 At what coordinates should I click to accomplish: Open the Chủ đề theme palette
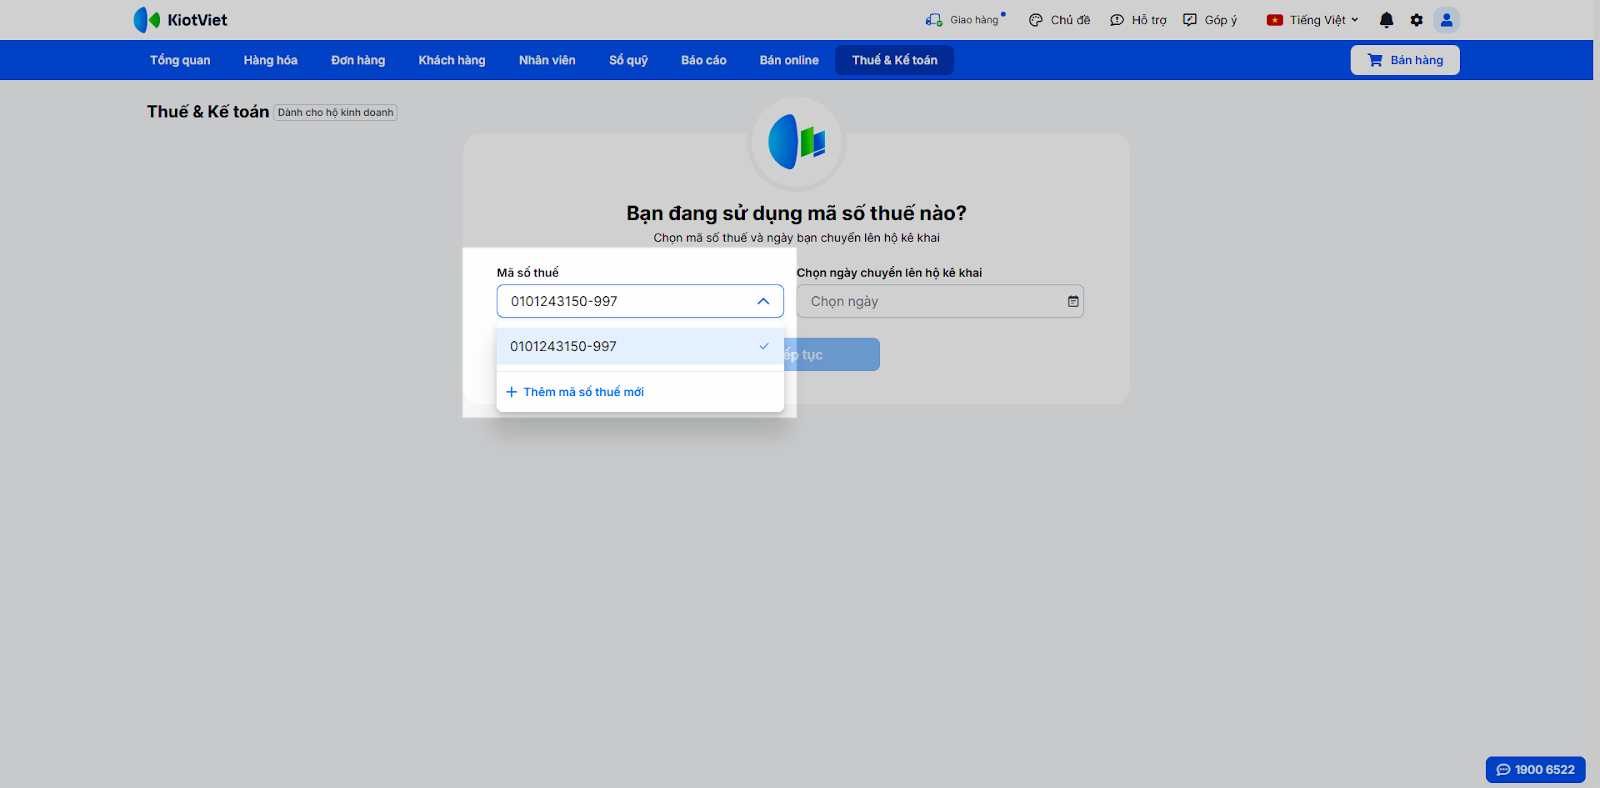coord(1059,20)
